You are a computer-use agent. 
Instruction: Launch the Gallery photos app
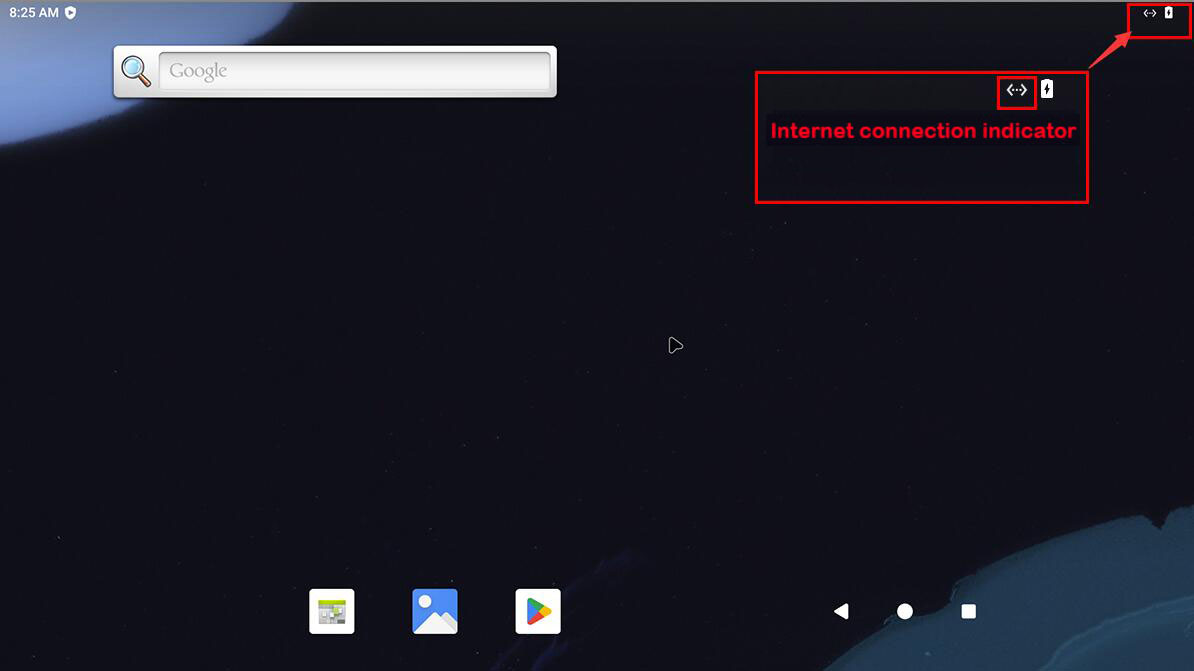tap(435, 611)
